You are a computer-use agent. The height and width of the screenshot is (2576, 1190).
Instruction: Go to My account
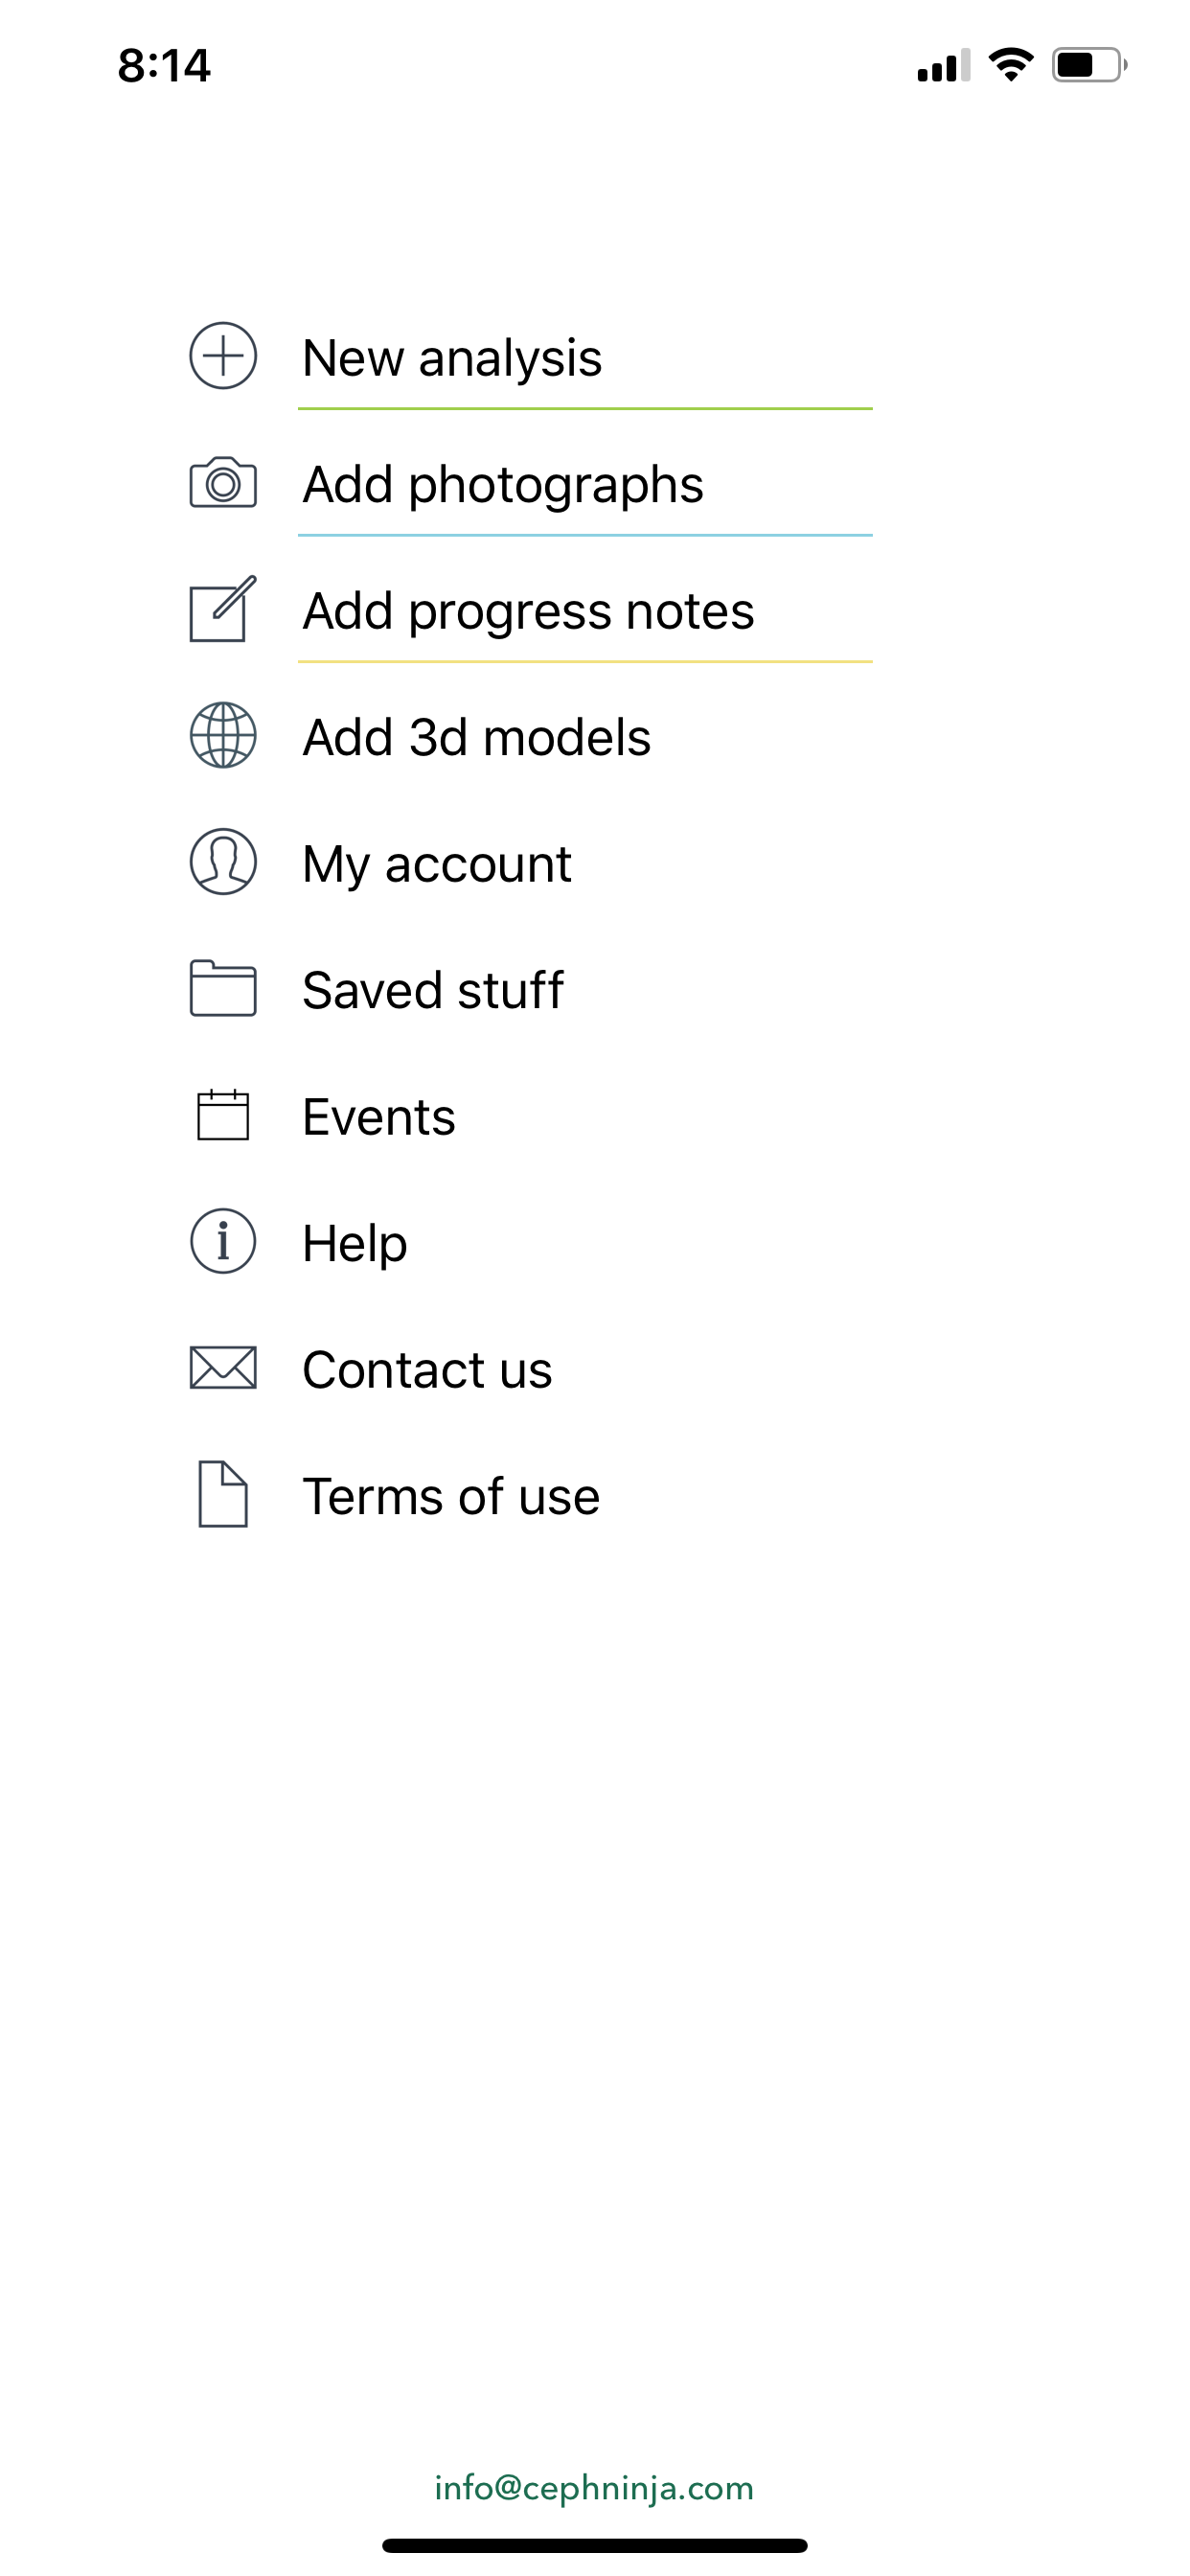tap(437, 864)
